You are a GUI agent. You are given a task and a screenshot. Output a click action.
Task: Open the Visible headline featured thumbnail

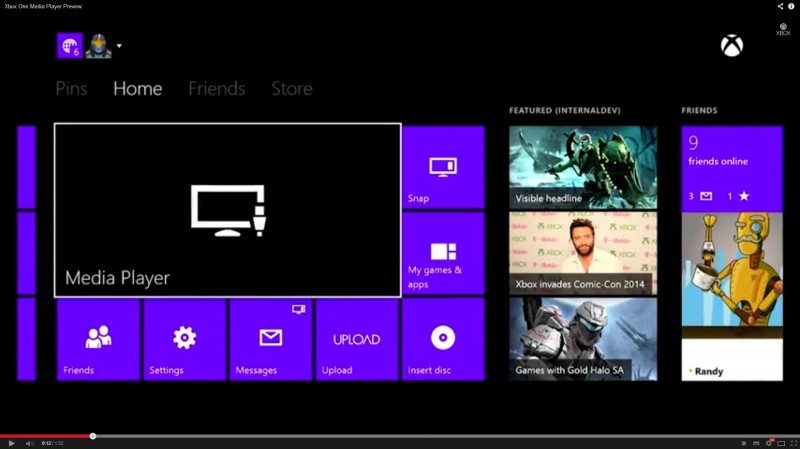pos(583,167)
